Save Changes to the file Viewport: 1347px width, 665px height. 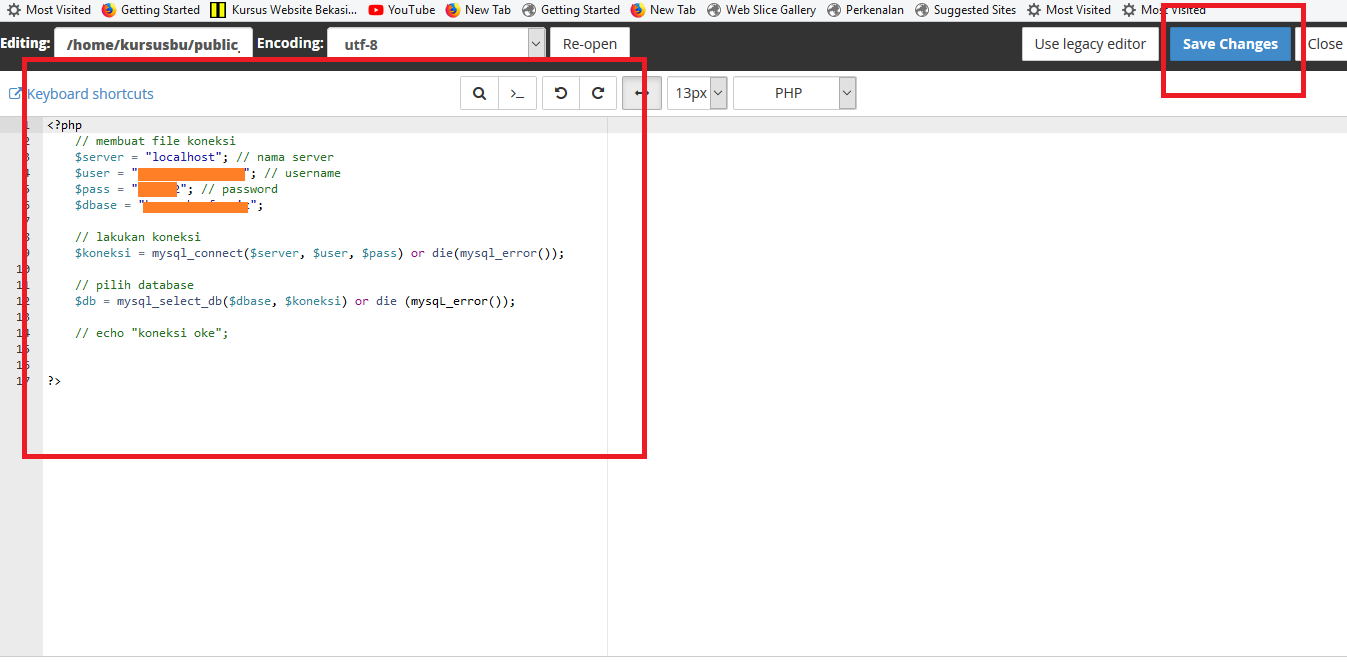1230,44
